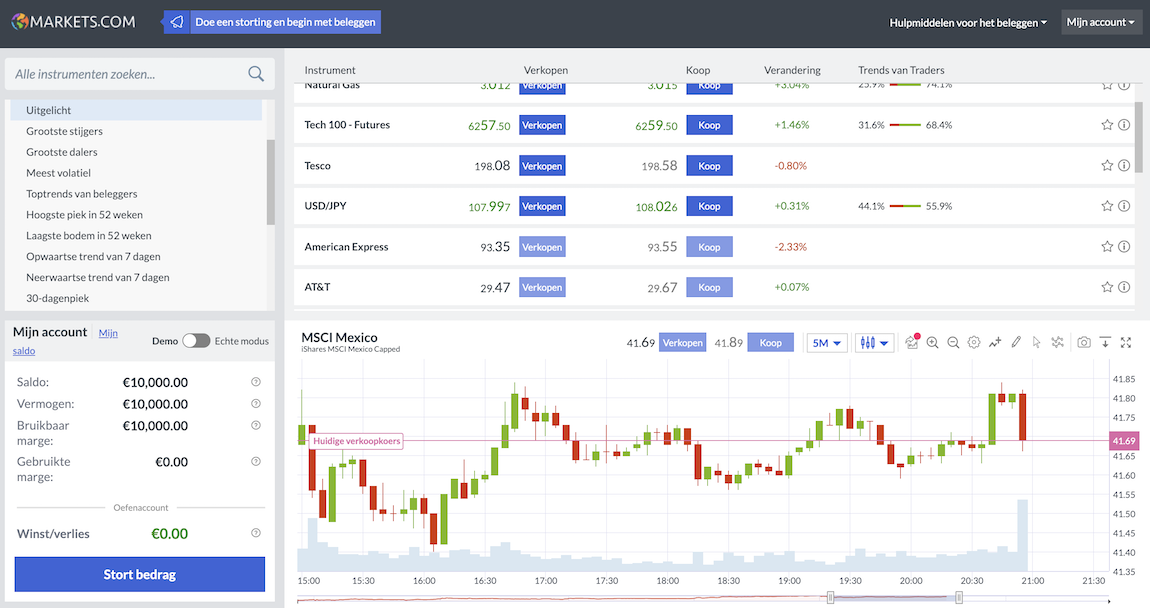Open chart settings gear
This screenshot has width=1150, height=608.
[x=974, y=343]
